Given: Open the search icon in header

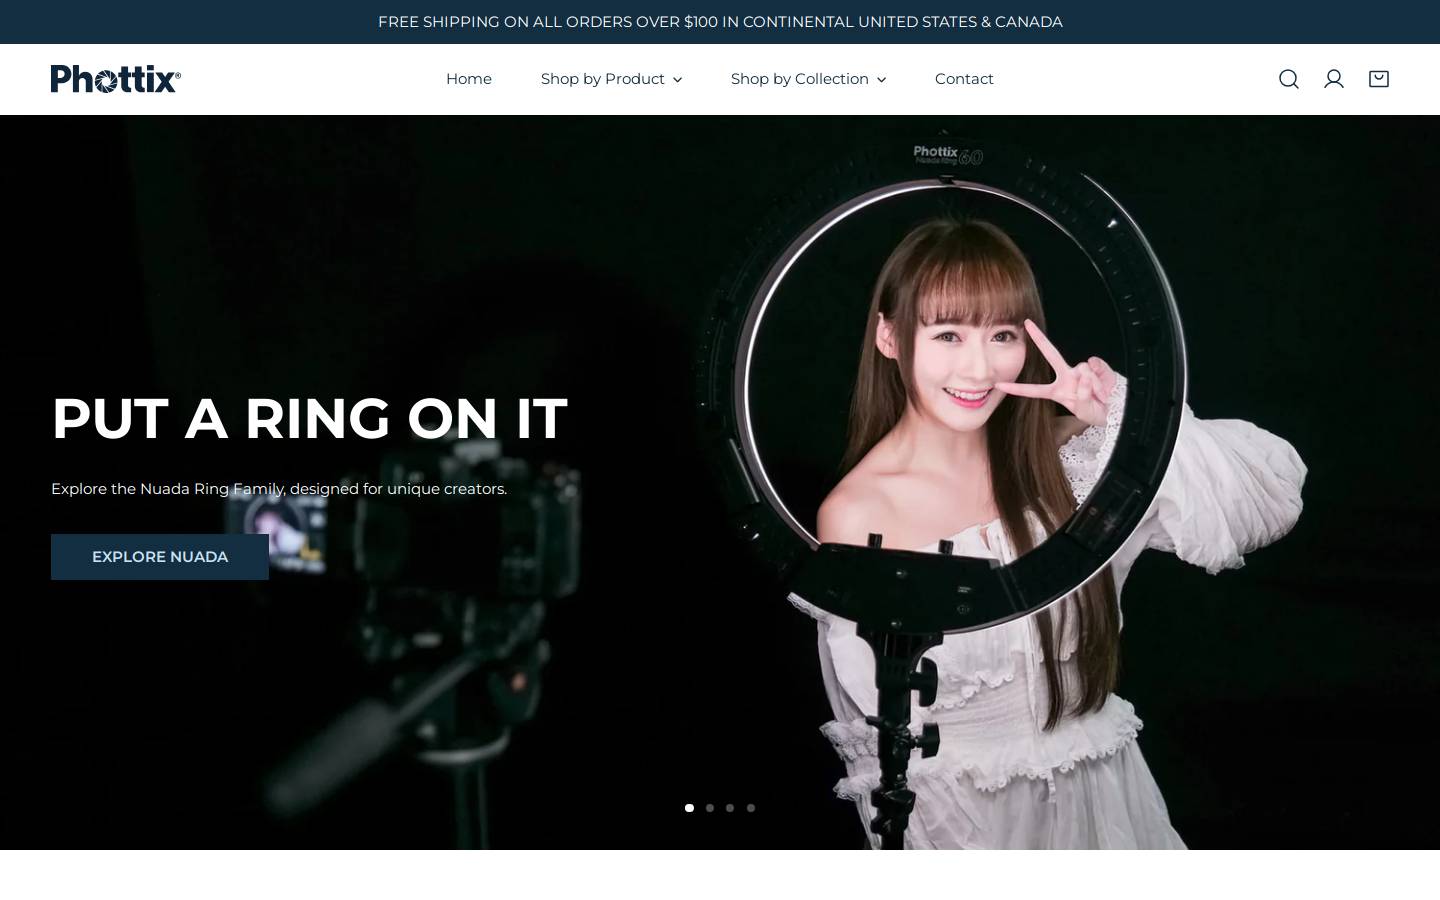Looking at the screenshot, I should point(1288,79).
